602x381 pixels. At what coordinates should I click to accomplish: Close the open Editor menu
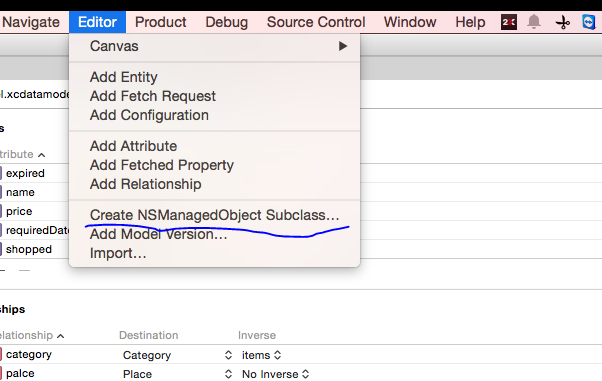[x=98, y=22]
